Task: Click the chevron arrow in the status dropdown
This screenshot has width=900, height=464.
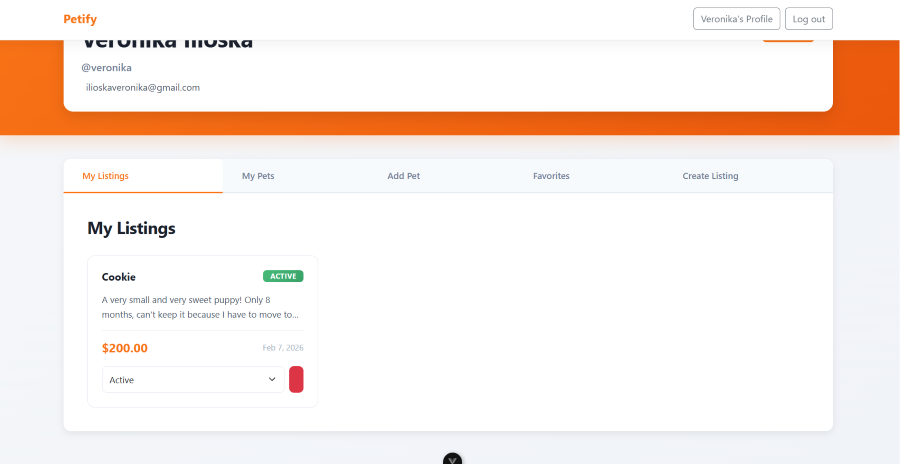Action: pos(272,380)
